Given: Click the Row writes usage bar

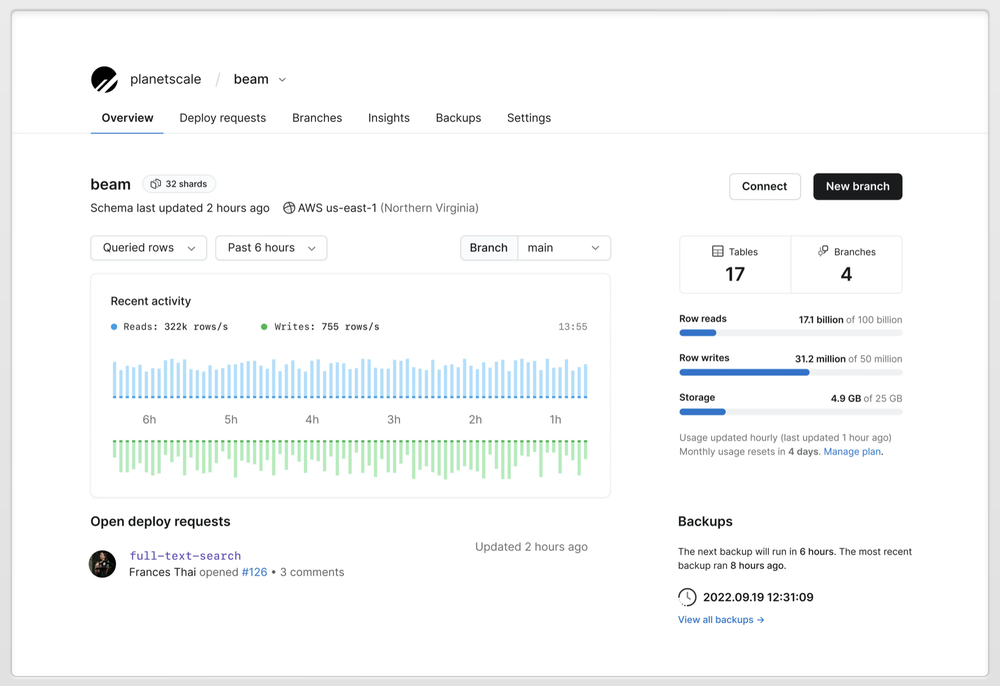Looking at the screenshot, I should (x=790, y=372).
